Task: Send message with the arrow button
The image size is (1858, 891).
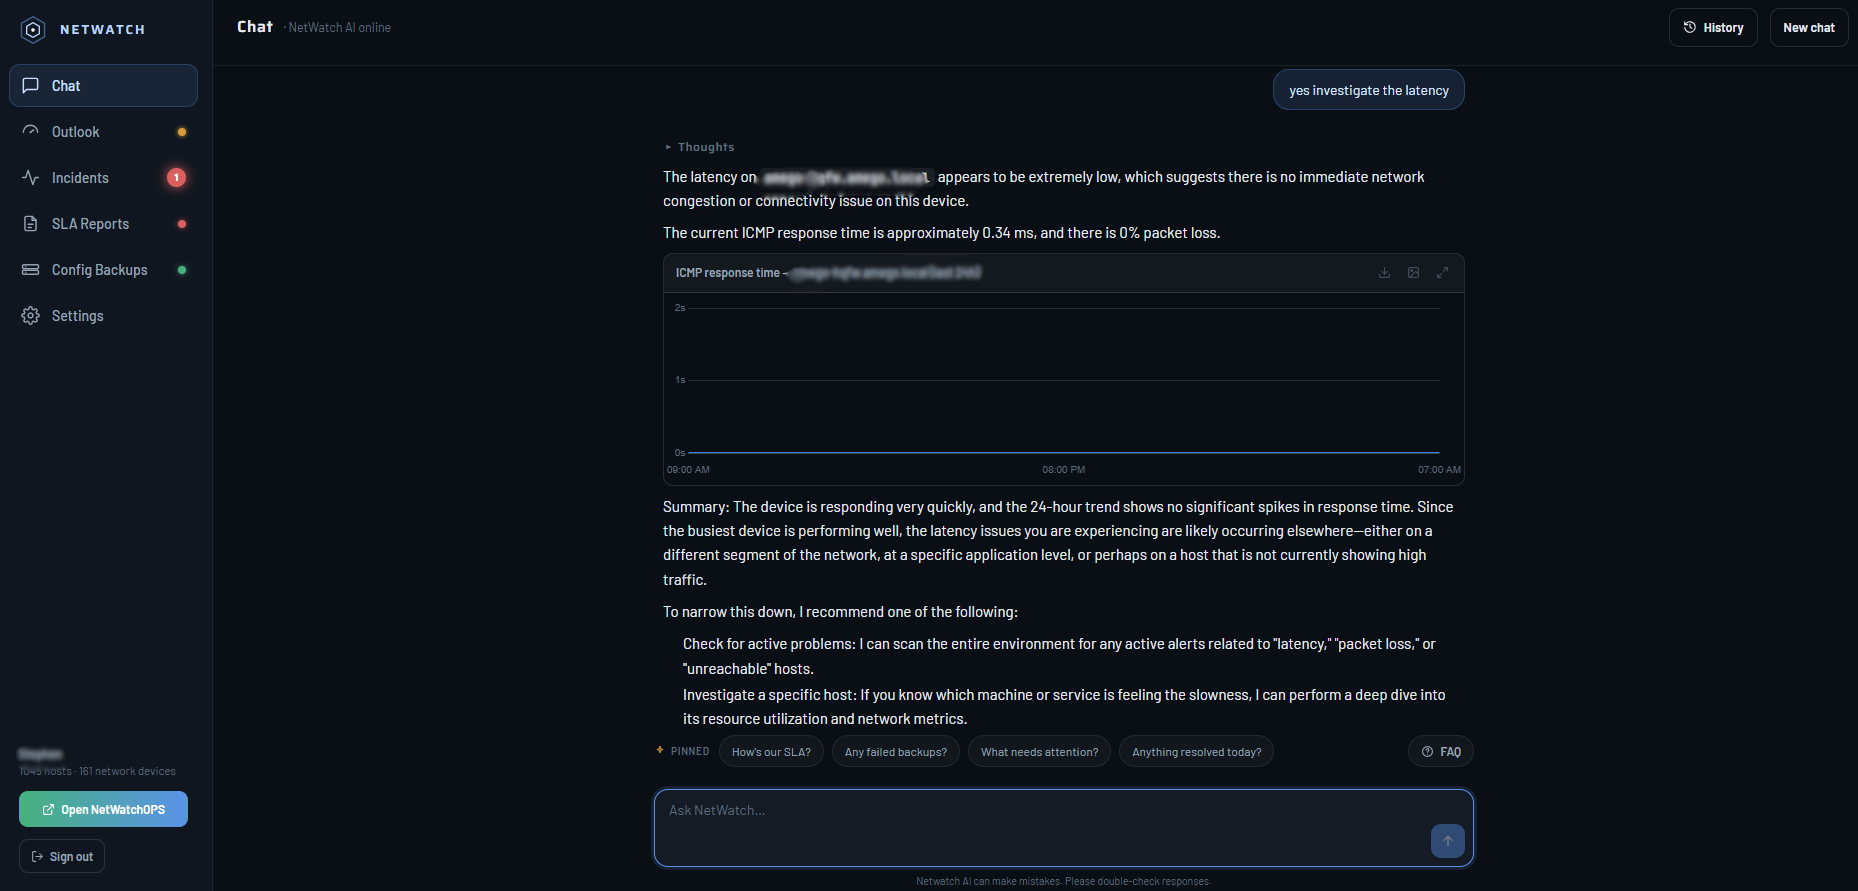Action: [x=1447, y=841]
